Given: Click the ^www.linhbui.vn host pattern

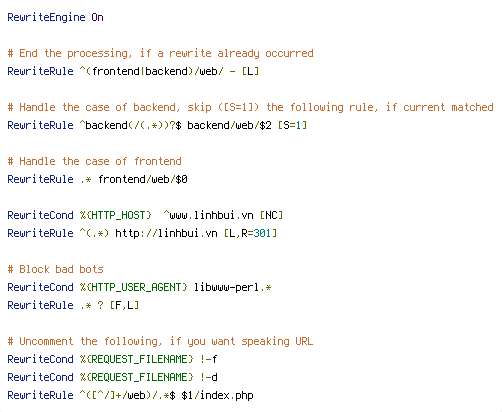Looking at the screenshot, I should coord(208,215).
